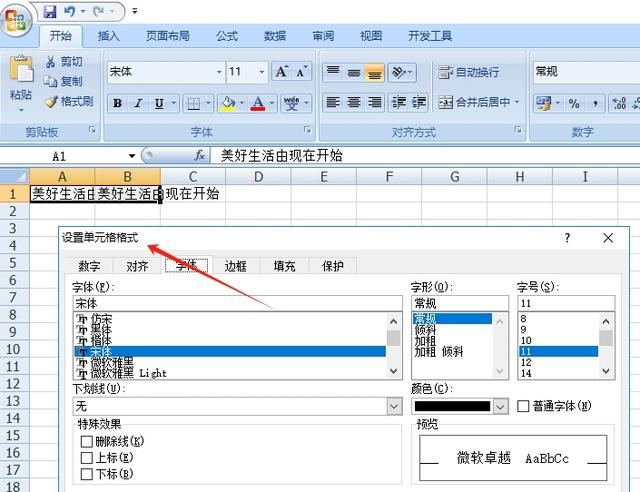Open the 填充 tab in dialog

(x=284, y=266)
